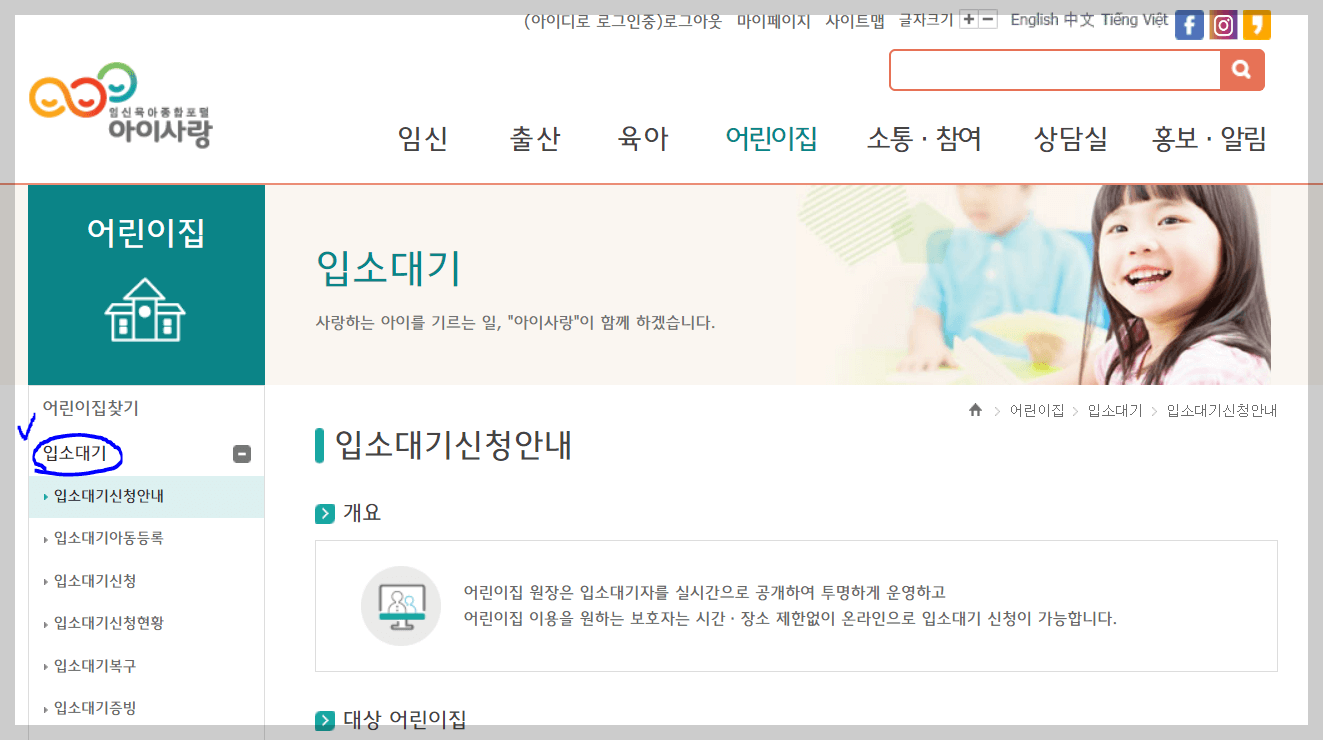This screenshot has height=740, width=1323.
Task: Open 마이페이지
Action: [x=772, y=18]
